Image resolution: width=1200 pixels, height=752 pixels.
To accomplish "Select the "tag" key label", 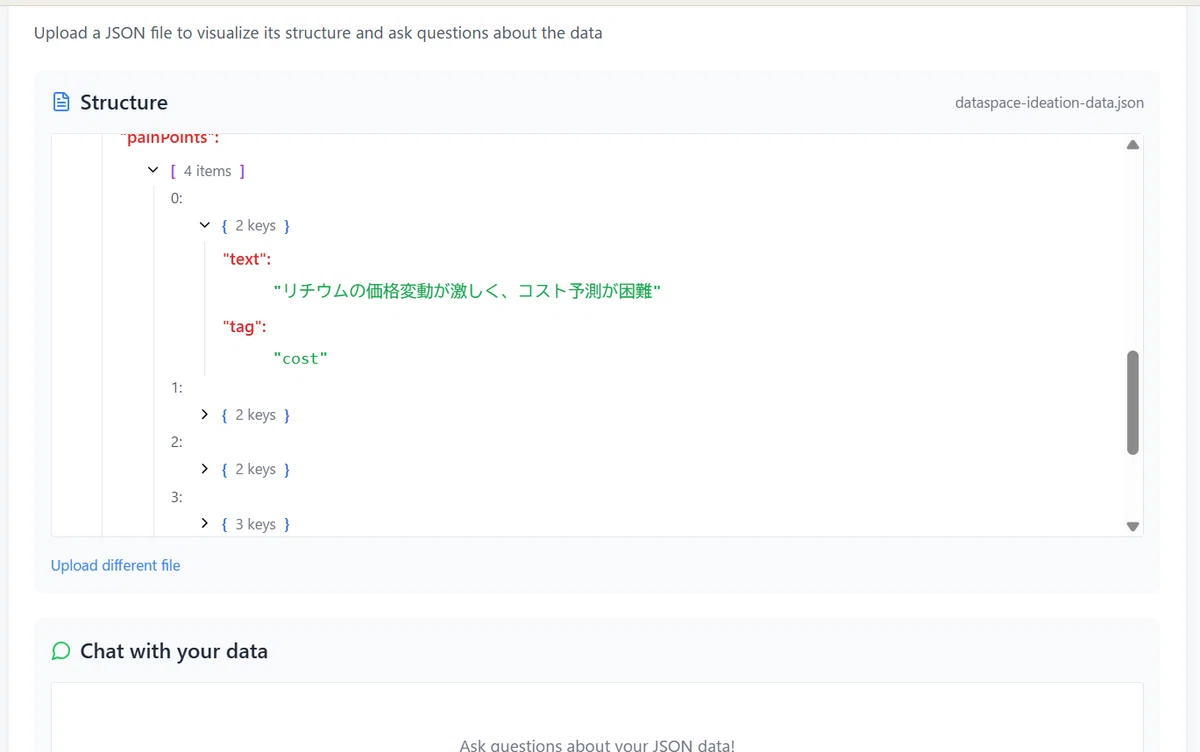I will tap(244, 326).
